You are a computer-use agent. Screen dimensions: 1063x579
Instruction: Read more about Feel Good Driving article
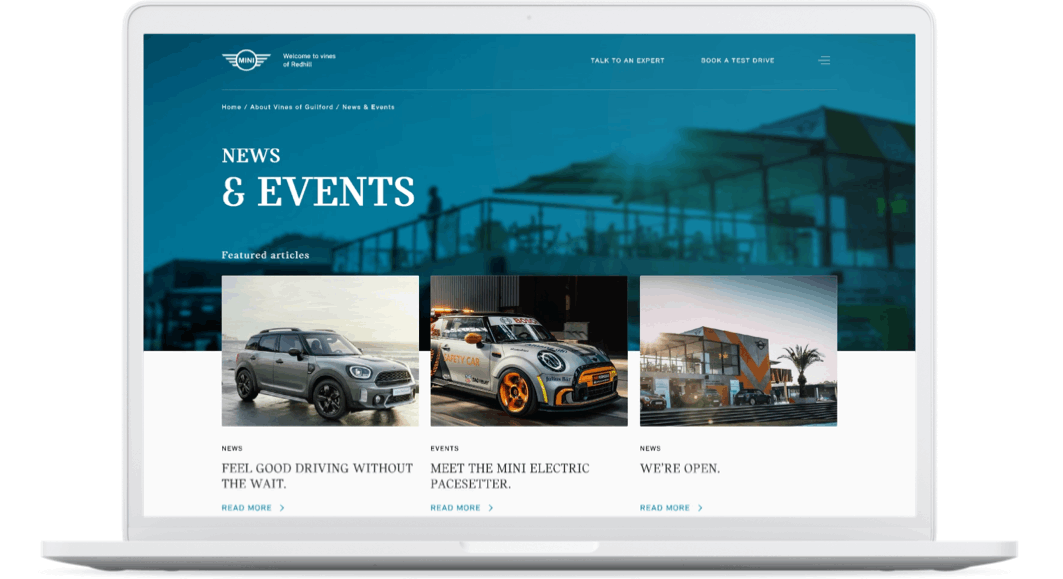click(246, 508)
